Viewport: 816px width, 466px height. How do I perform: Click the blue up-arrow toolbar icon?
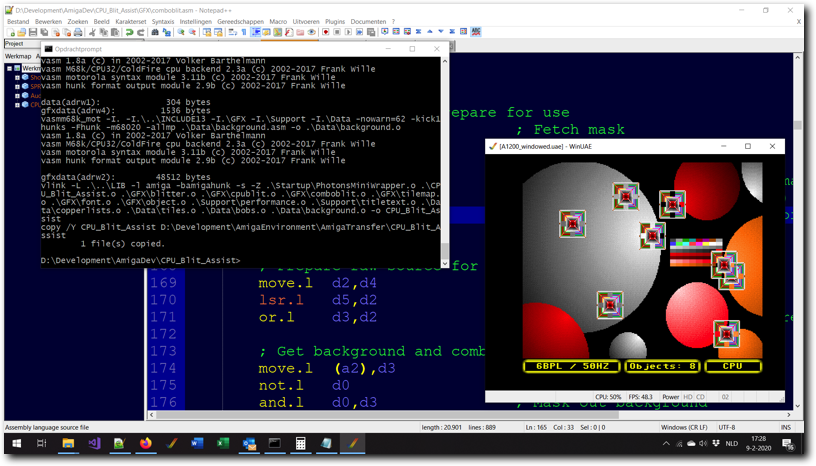coord(430,32)
